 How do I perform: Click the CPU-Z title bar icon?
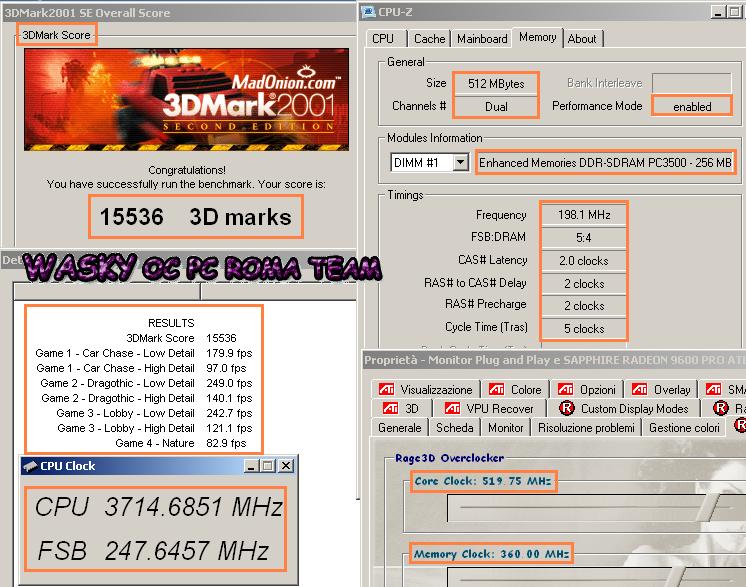(x=368, y=12)
